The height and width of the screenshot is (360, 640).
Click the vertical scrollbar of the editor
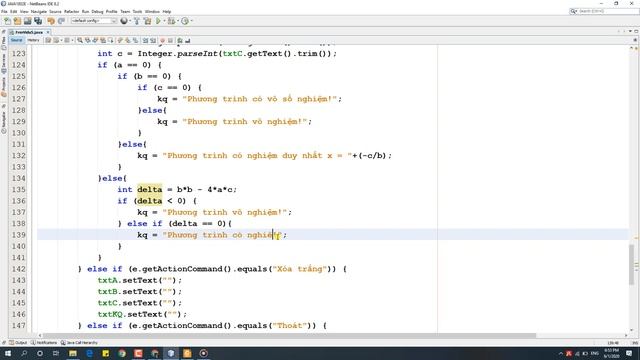click(x=631, y=264)
